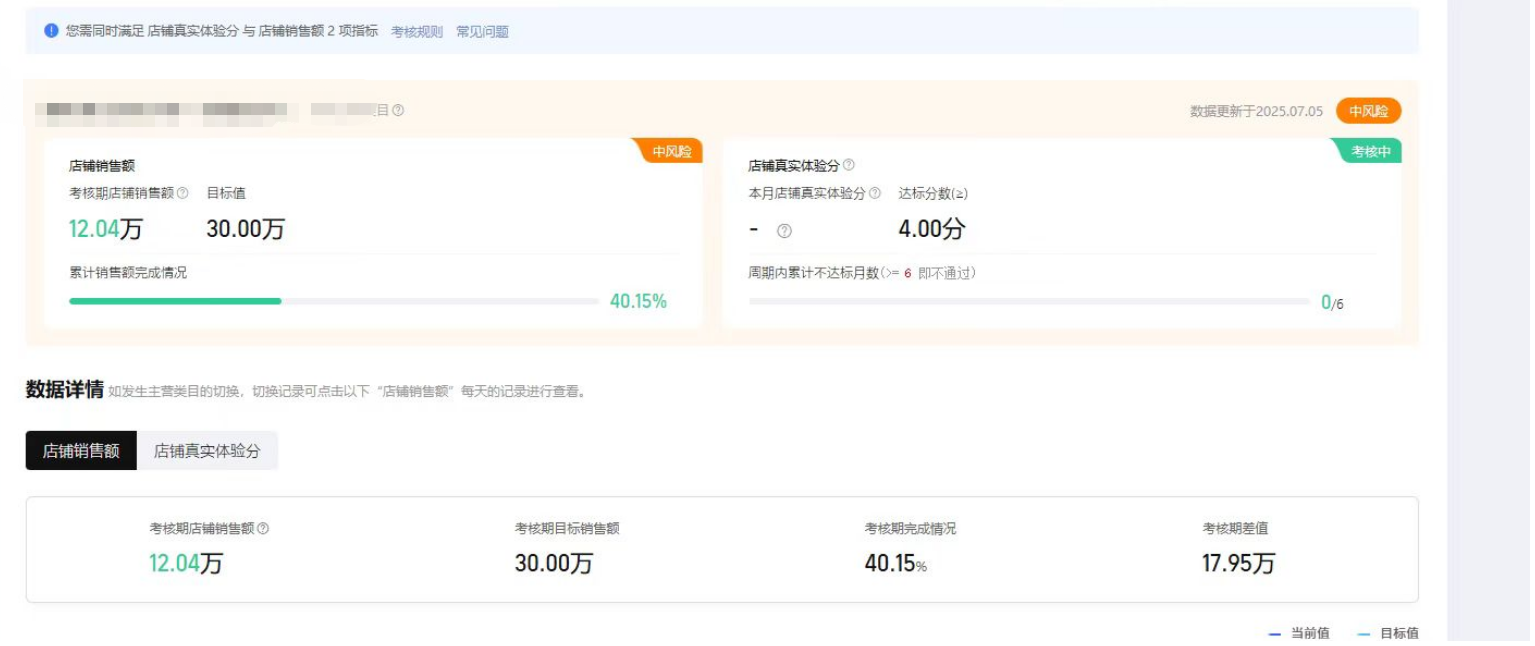Viewport: 1535px width, 646px height.
Task: Open the 常见问题 link
Action: pos(482,32)
